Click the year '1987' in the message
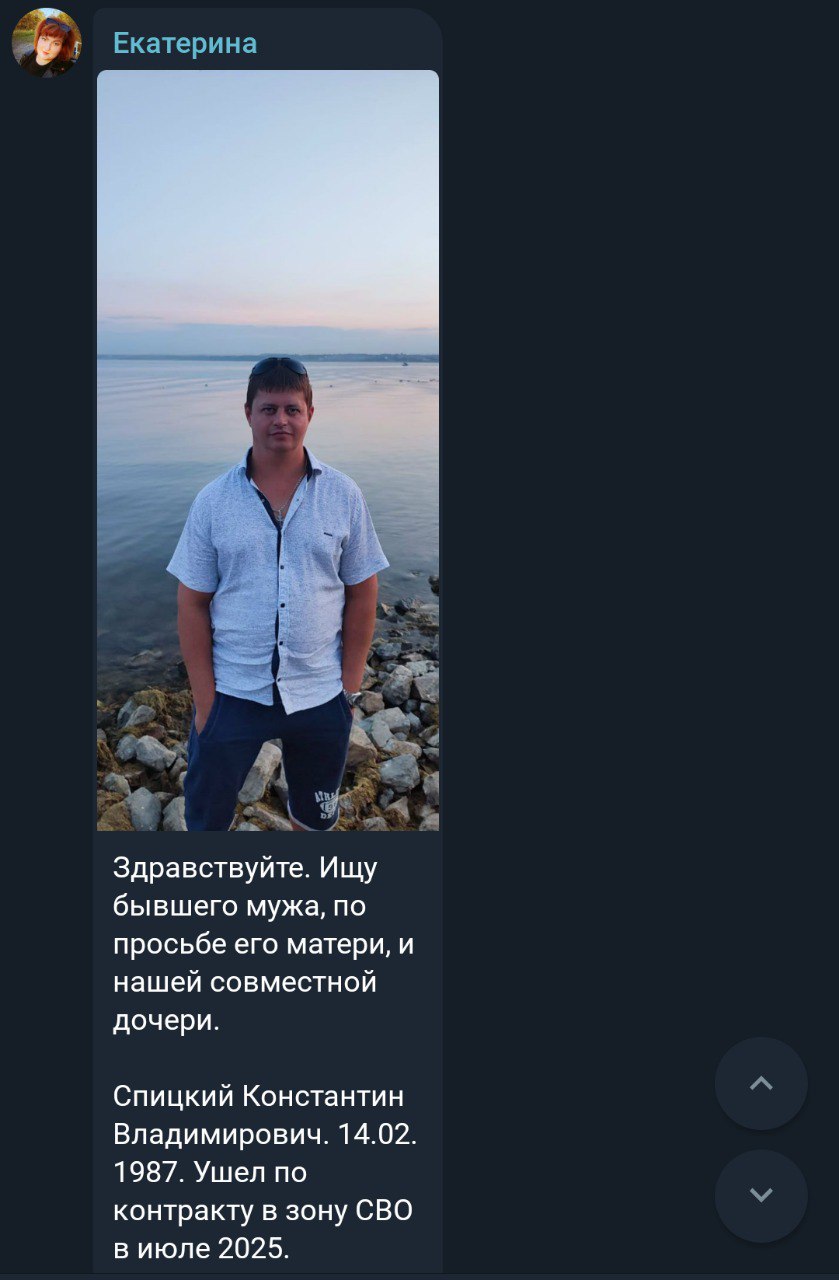This screenshot has width=839, height=1280. [x=147, y=1172]
